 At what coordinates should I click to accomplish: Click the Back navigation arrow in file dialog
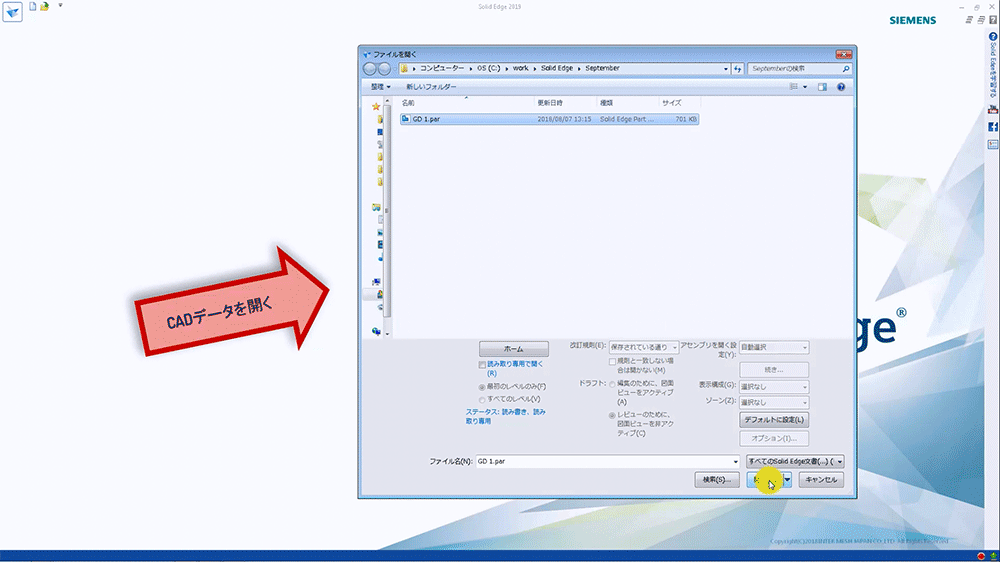[x=370, y=68]
